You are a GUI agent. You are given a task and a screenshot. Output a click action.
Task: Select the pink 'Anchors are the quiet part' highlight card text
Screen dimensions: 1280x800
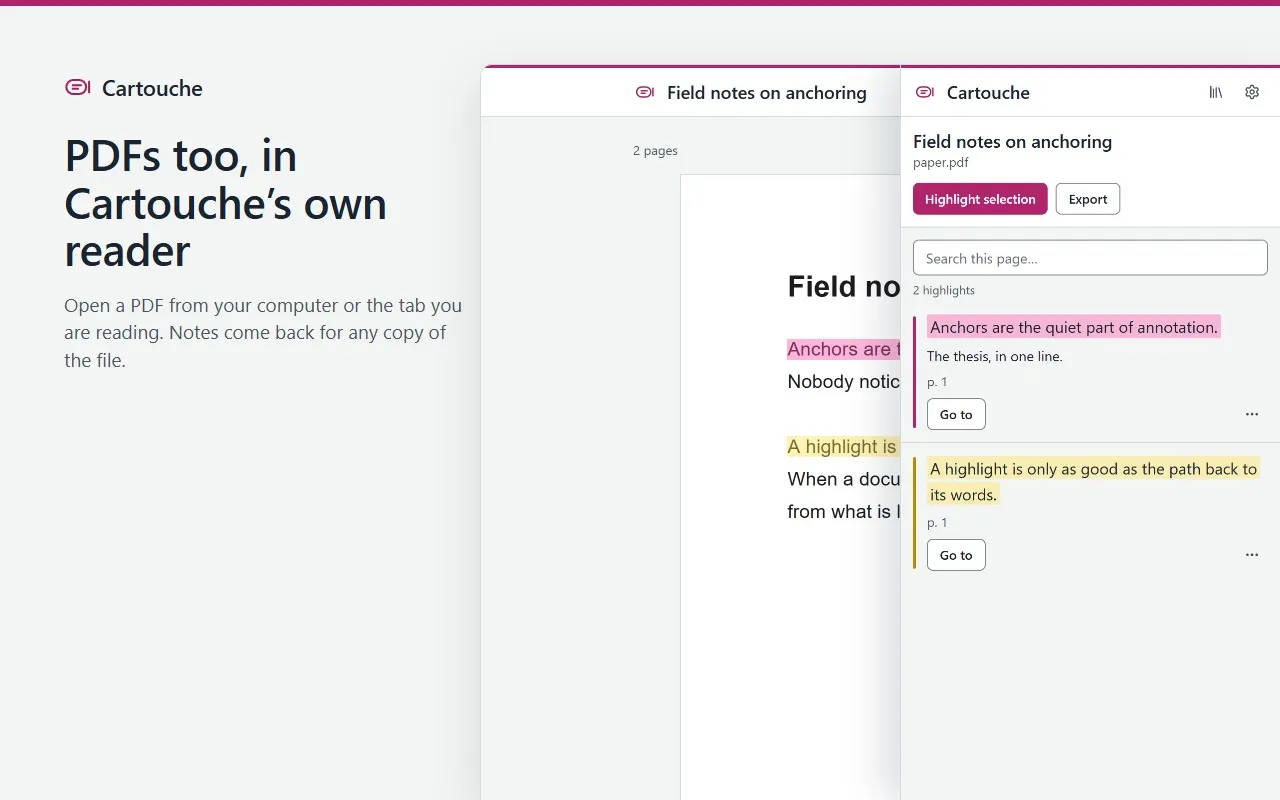pyautogui.click(x=1074, y=327)
